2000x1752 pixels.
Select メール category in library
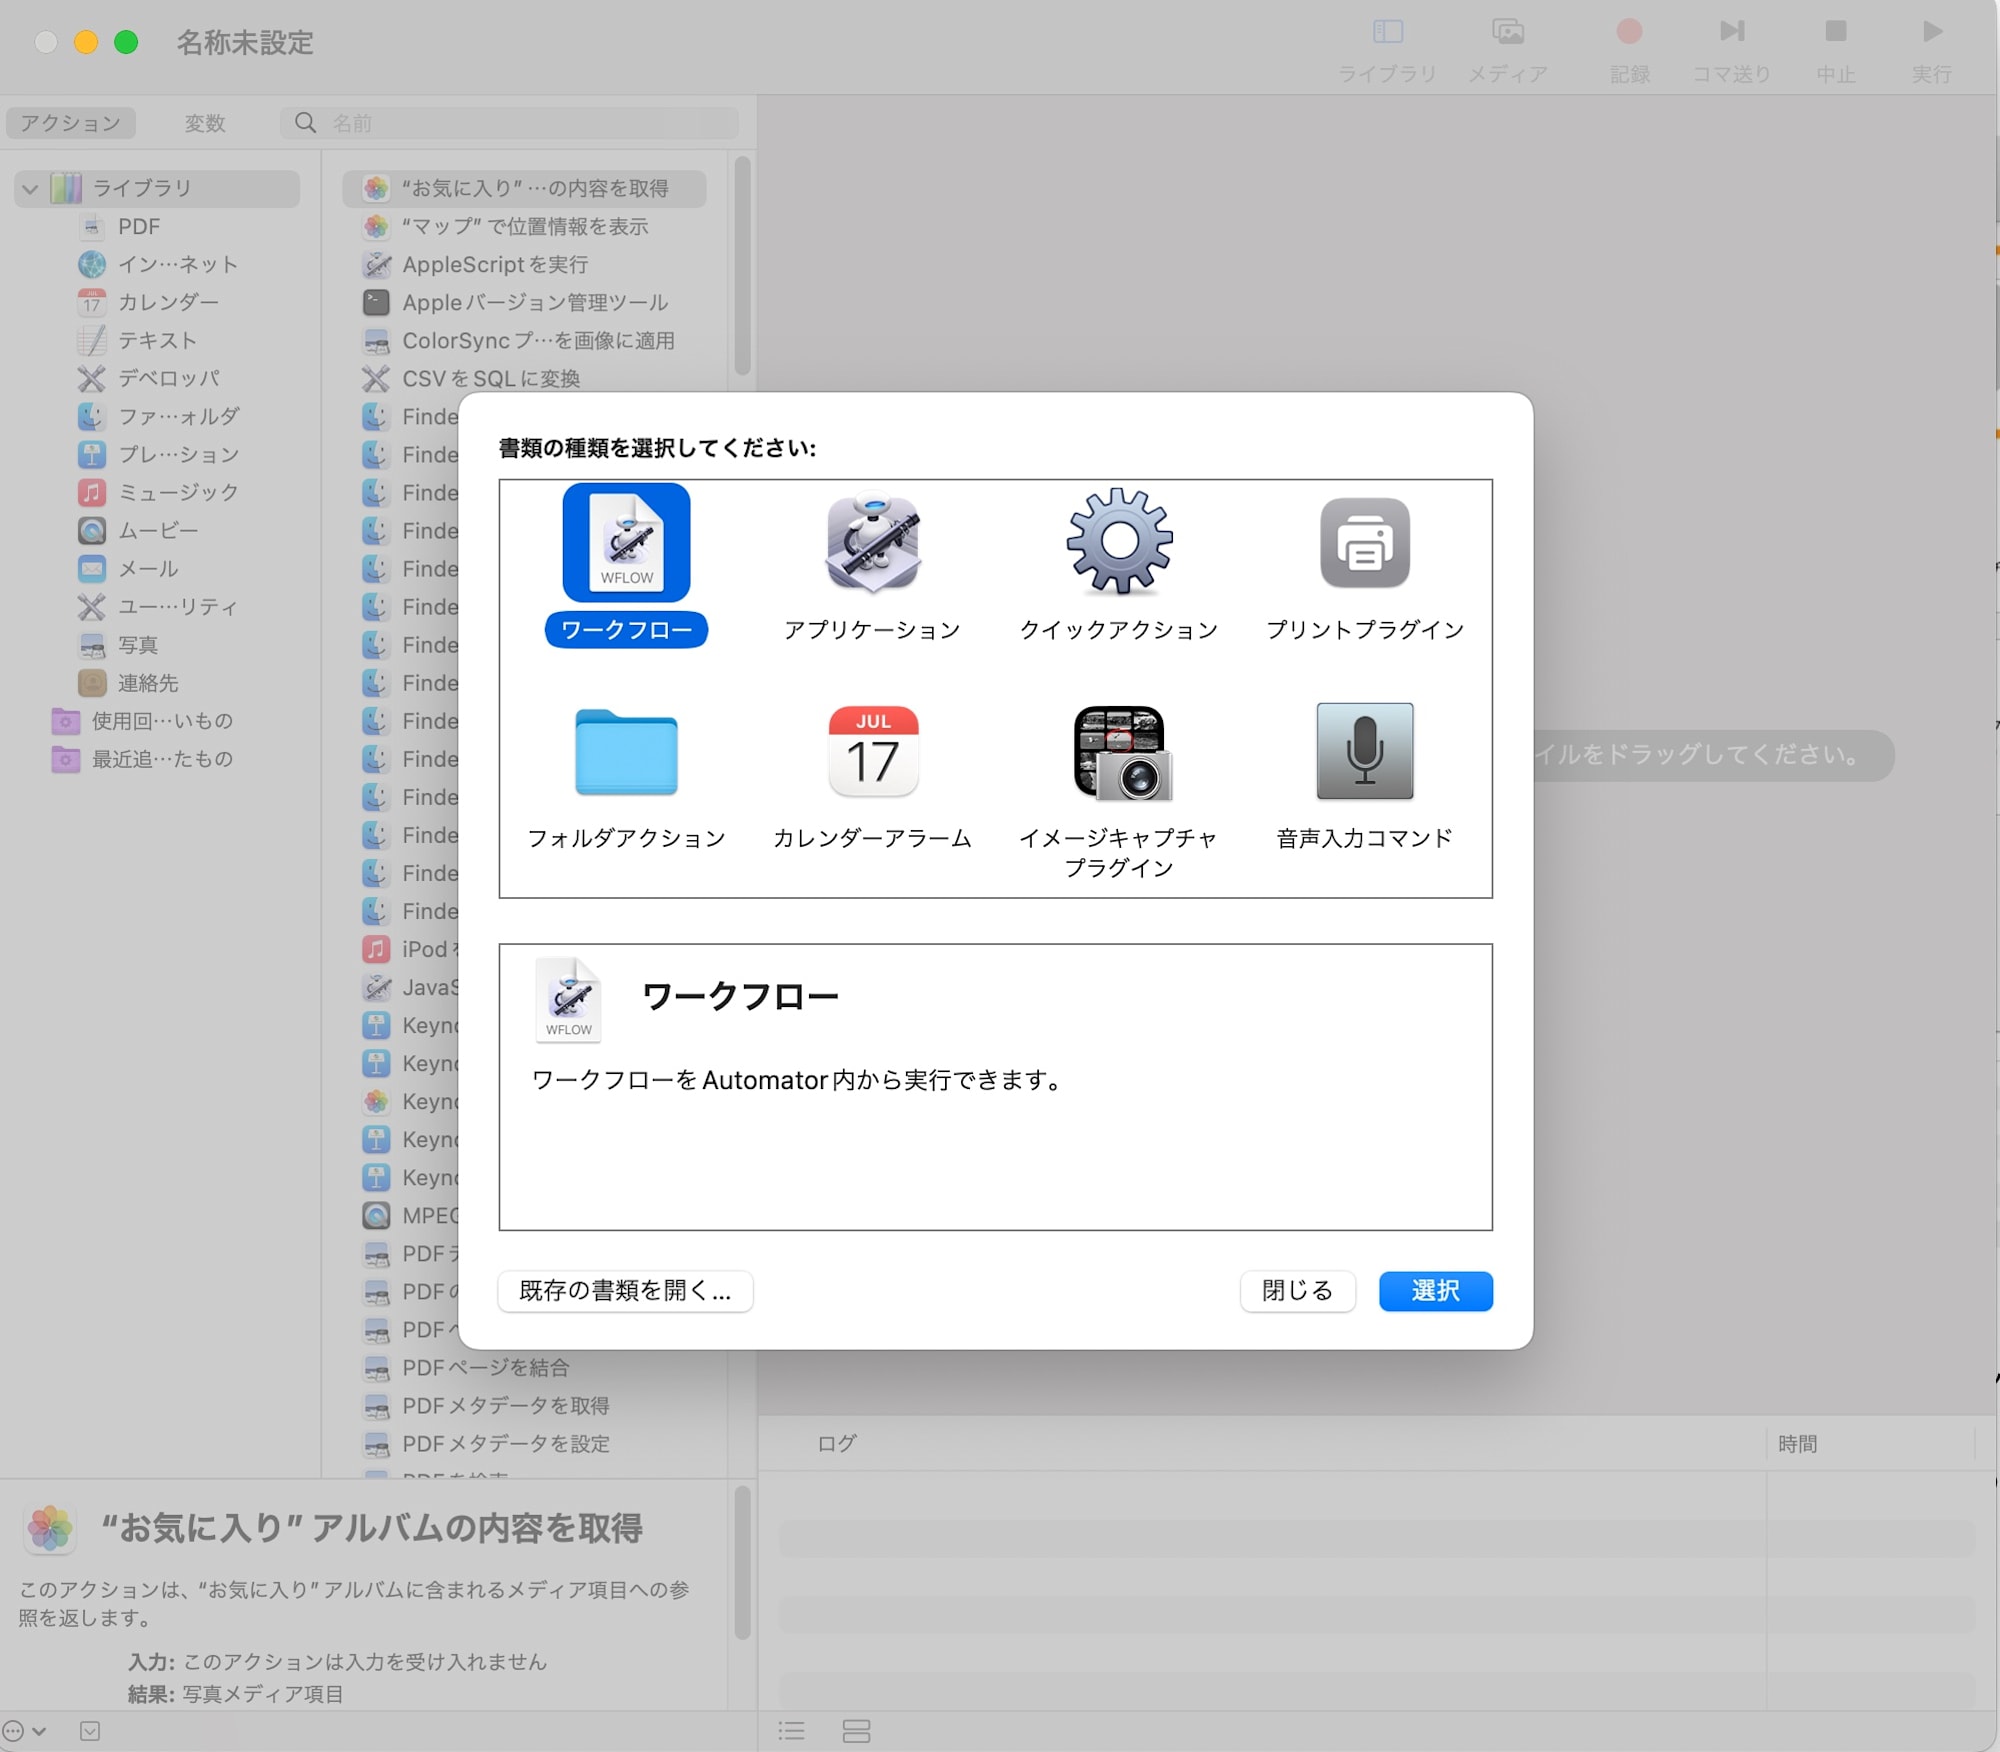pyautogui.click(x=128, y=568)
